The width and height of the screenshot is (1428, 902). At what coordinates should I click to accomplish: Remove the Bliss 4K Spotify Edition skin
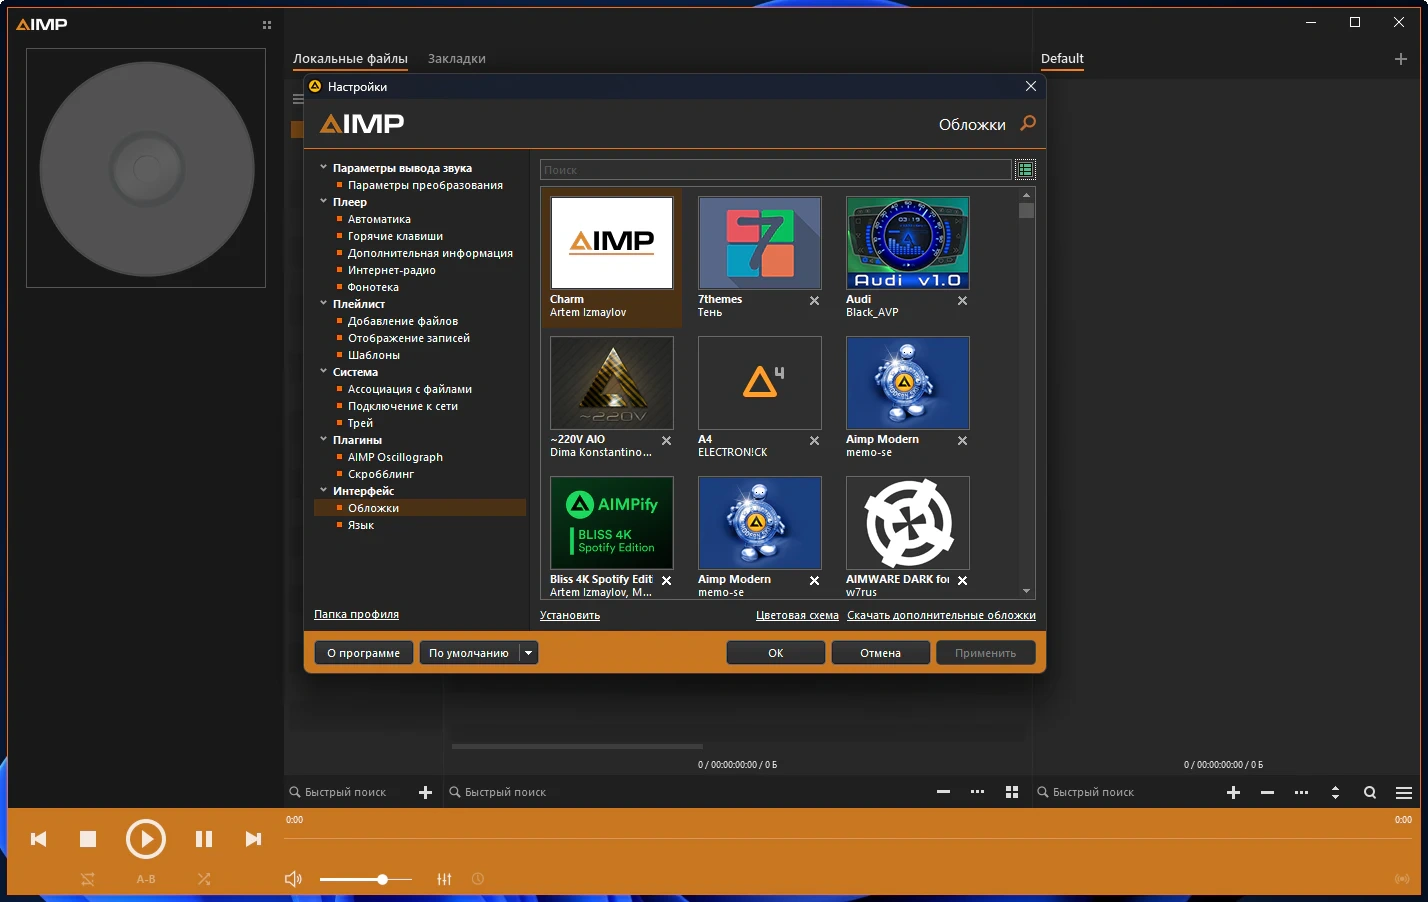[x=666, y=580]
